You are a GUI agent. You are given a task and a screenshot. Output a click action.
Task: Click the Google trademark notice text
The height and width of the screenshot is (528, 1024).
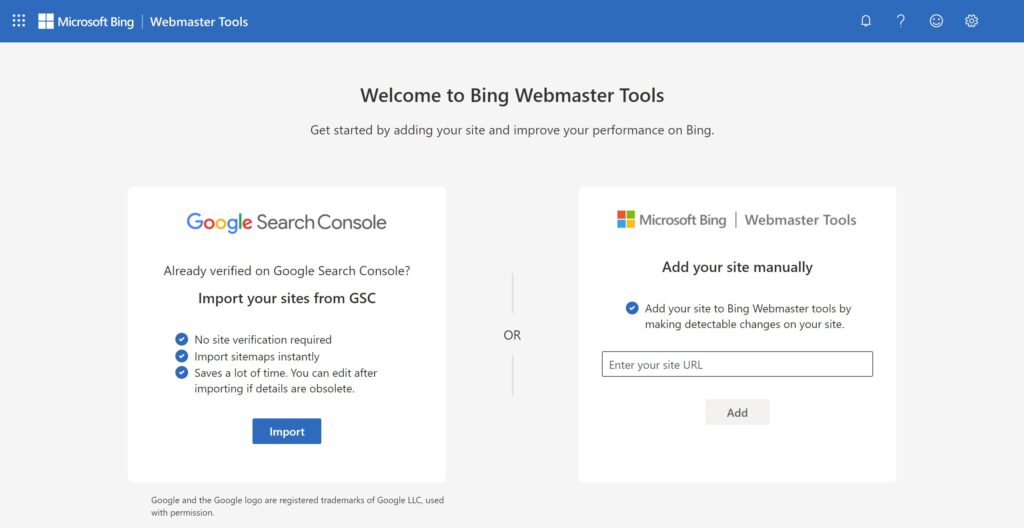click(x=297, y=506)
